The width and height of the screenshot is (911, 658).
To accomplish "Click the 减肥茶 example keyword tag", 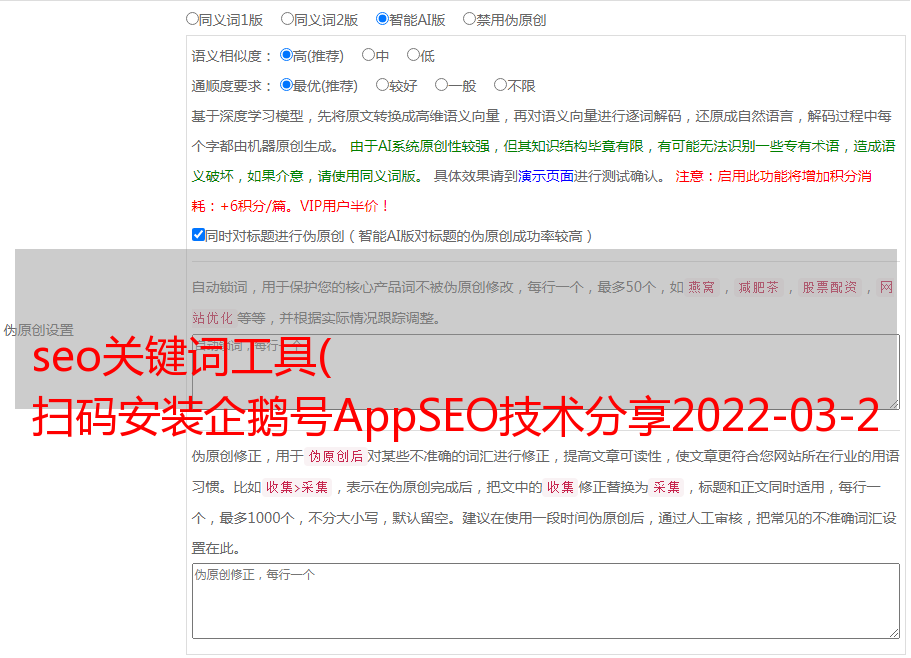I will tap(759, 287).
